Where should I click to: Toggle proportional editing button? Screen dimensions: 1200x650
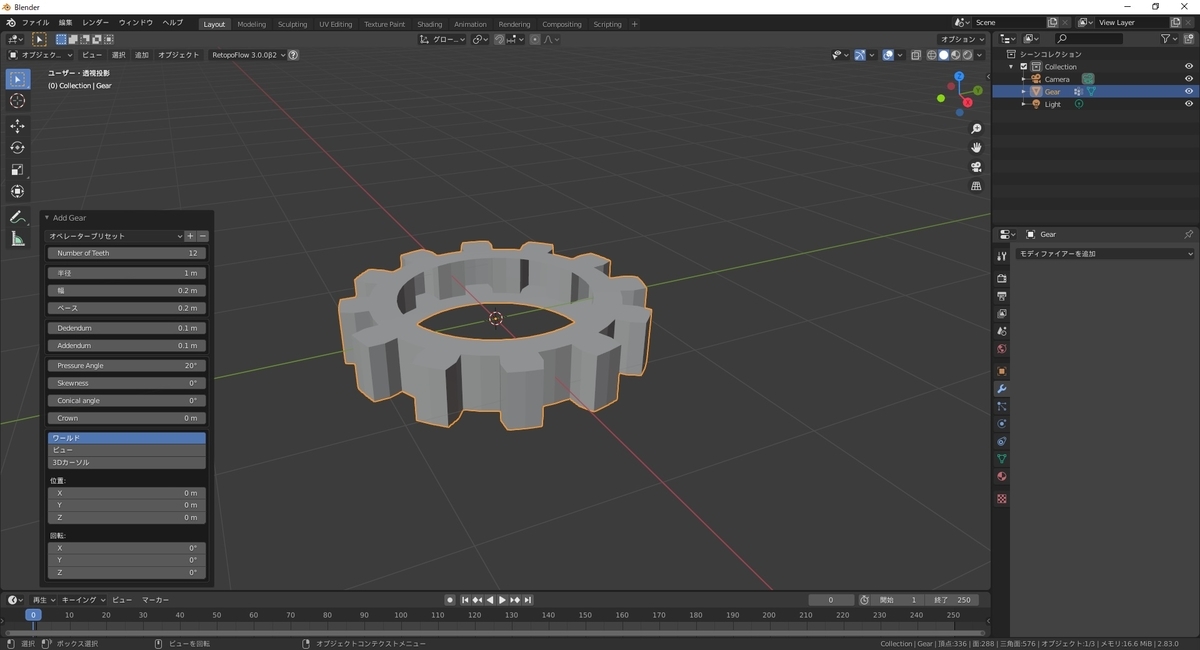coord(535,39)
